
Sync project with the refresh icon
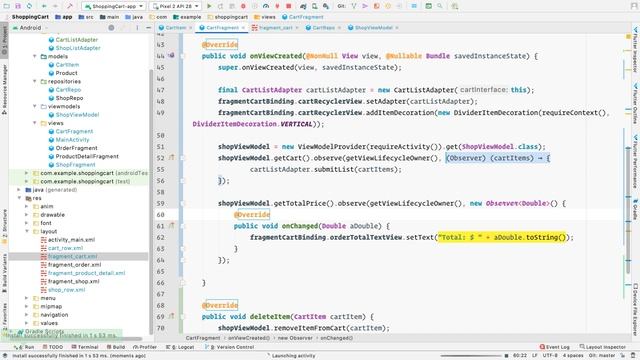tap(29, 6)
